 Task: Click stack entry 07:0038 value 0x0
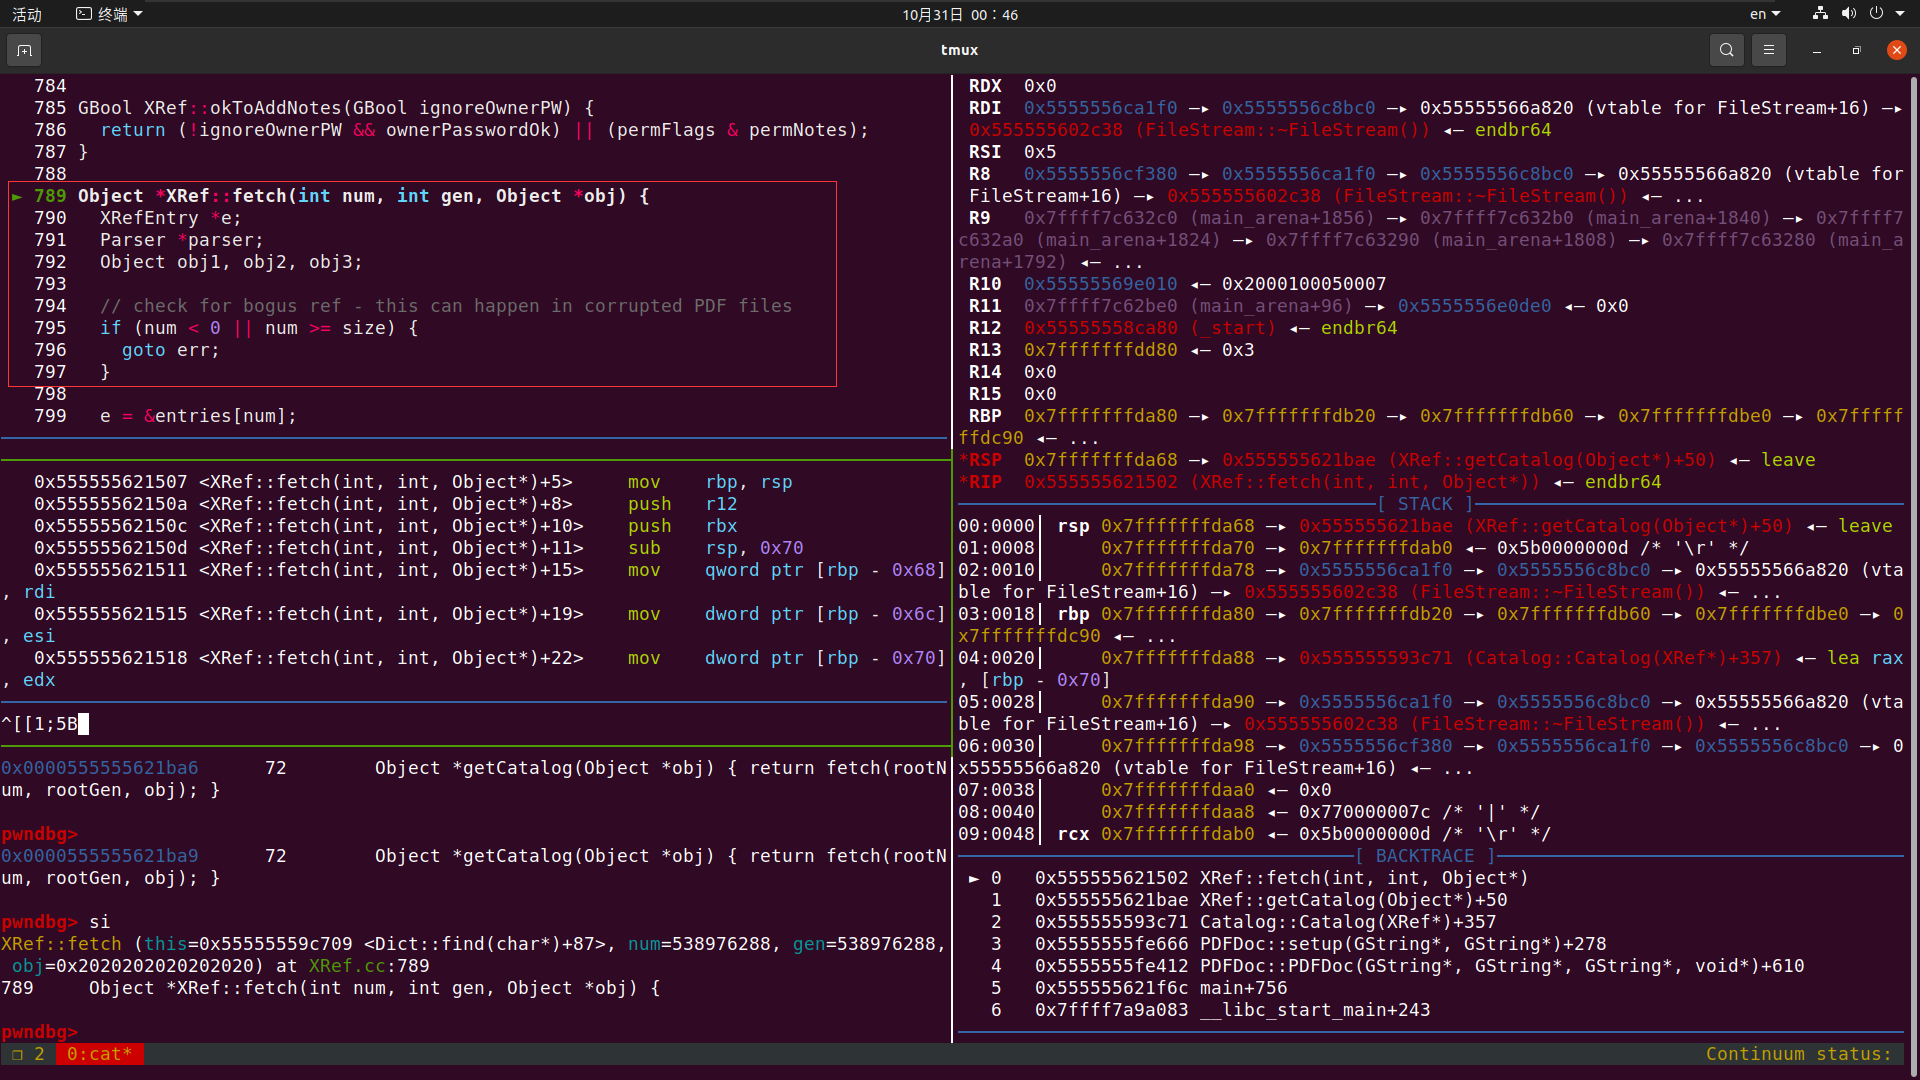tap(1315, 790)
